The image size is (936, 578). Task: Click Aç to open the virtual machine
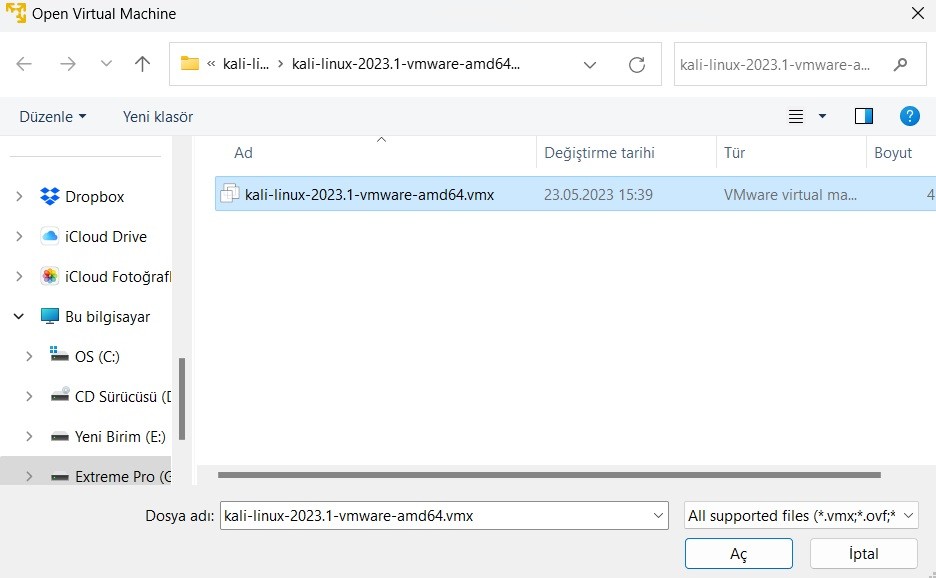click(x=738, y=553)
